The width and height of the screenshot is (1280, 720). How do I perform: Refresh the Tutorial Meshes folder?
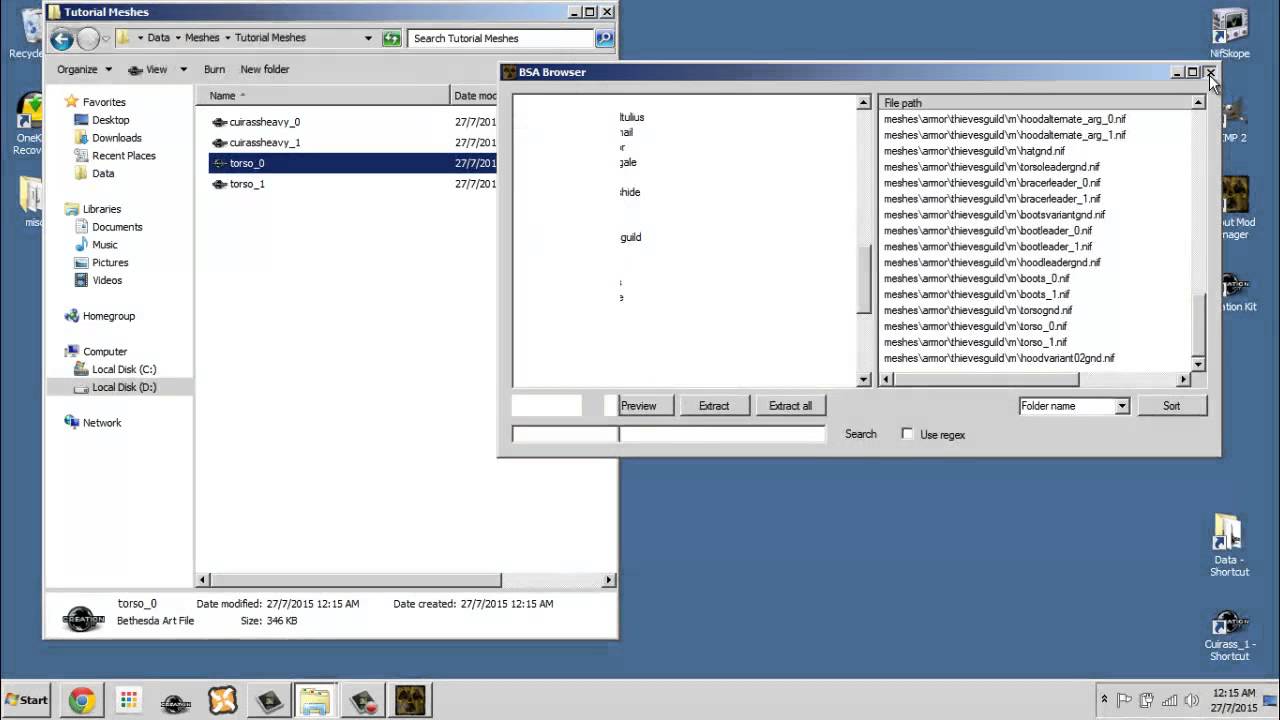(x=391, y=39)
